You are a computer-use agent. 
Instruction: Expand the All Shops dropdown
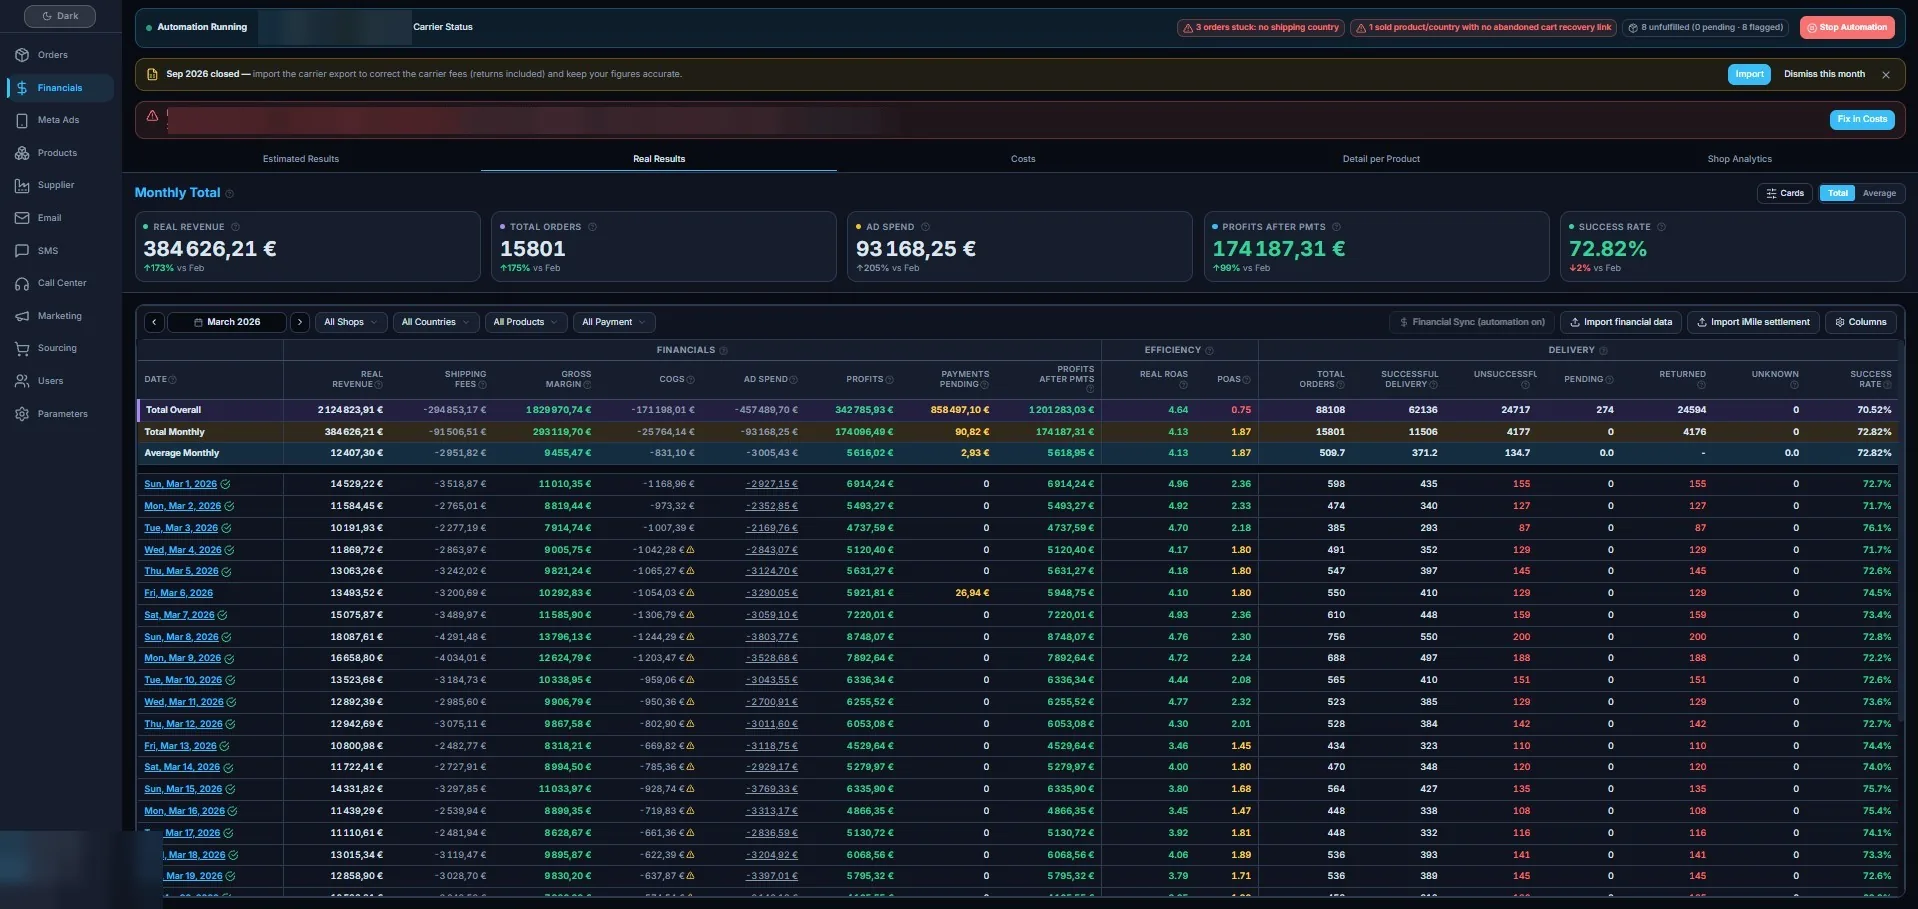(350, 322)
